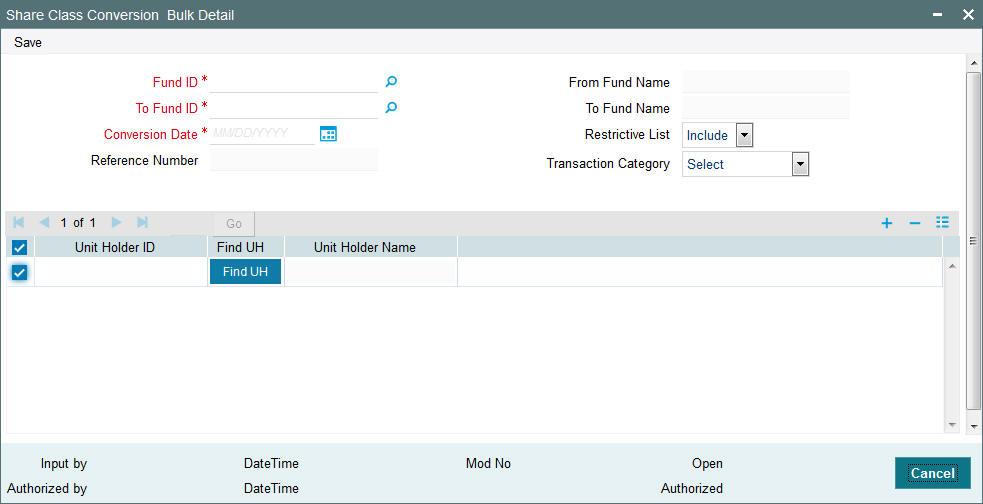Go to previous page of records

[44, 223]
